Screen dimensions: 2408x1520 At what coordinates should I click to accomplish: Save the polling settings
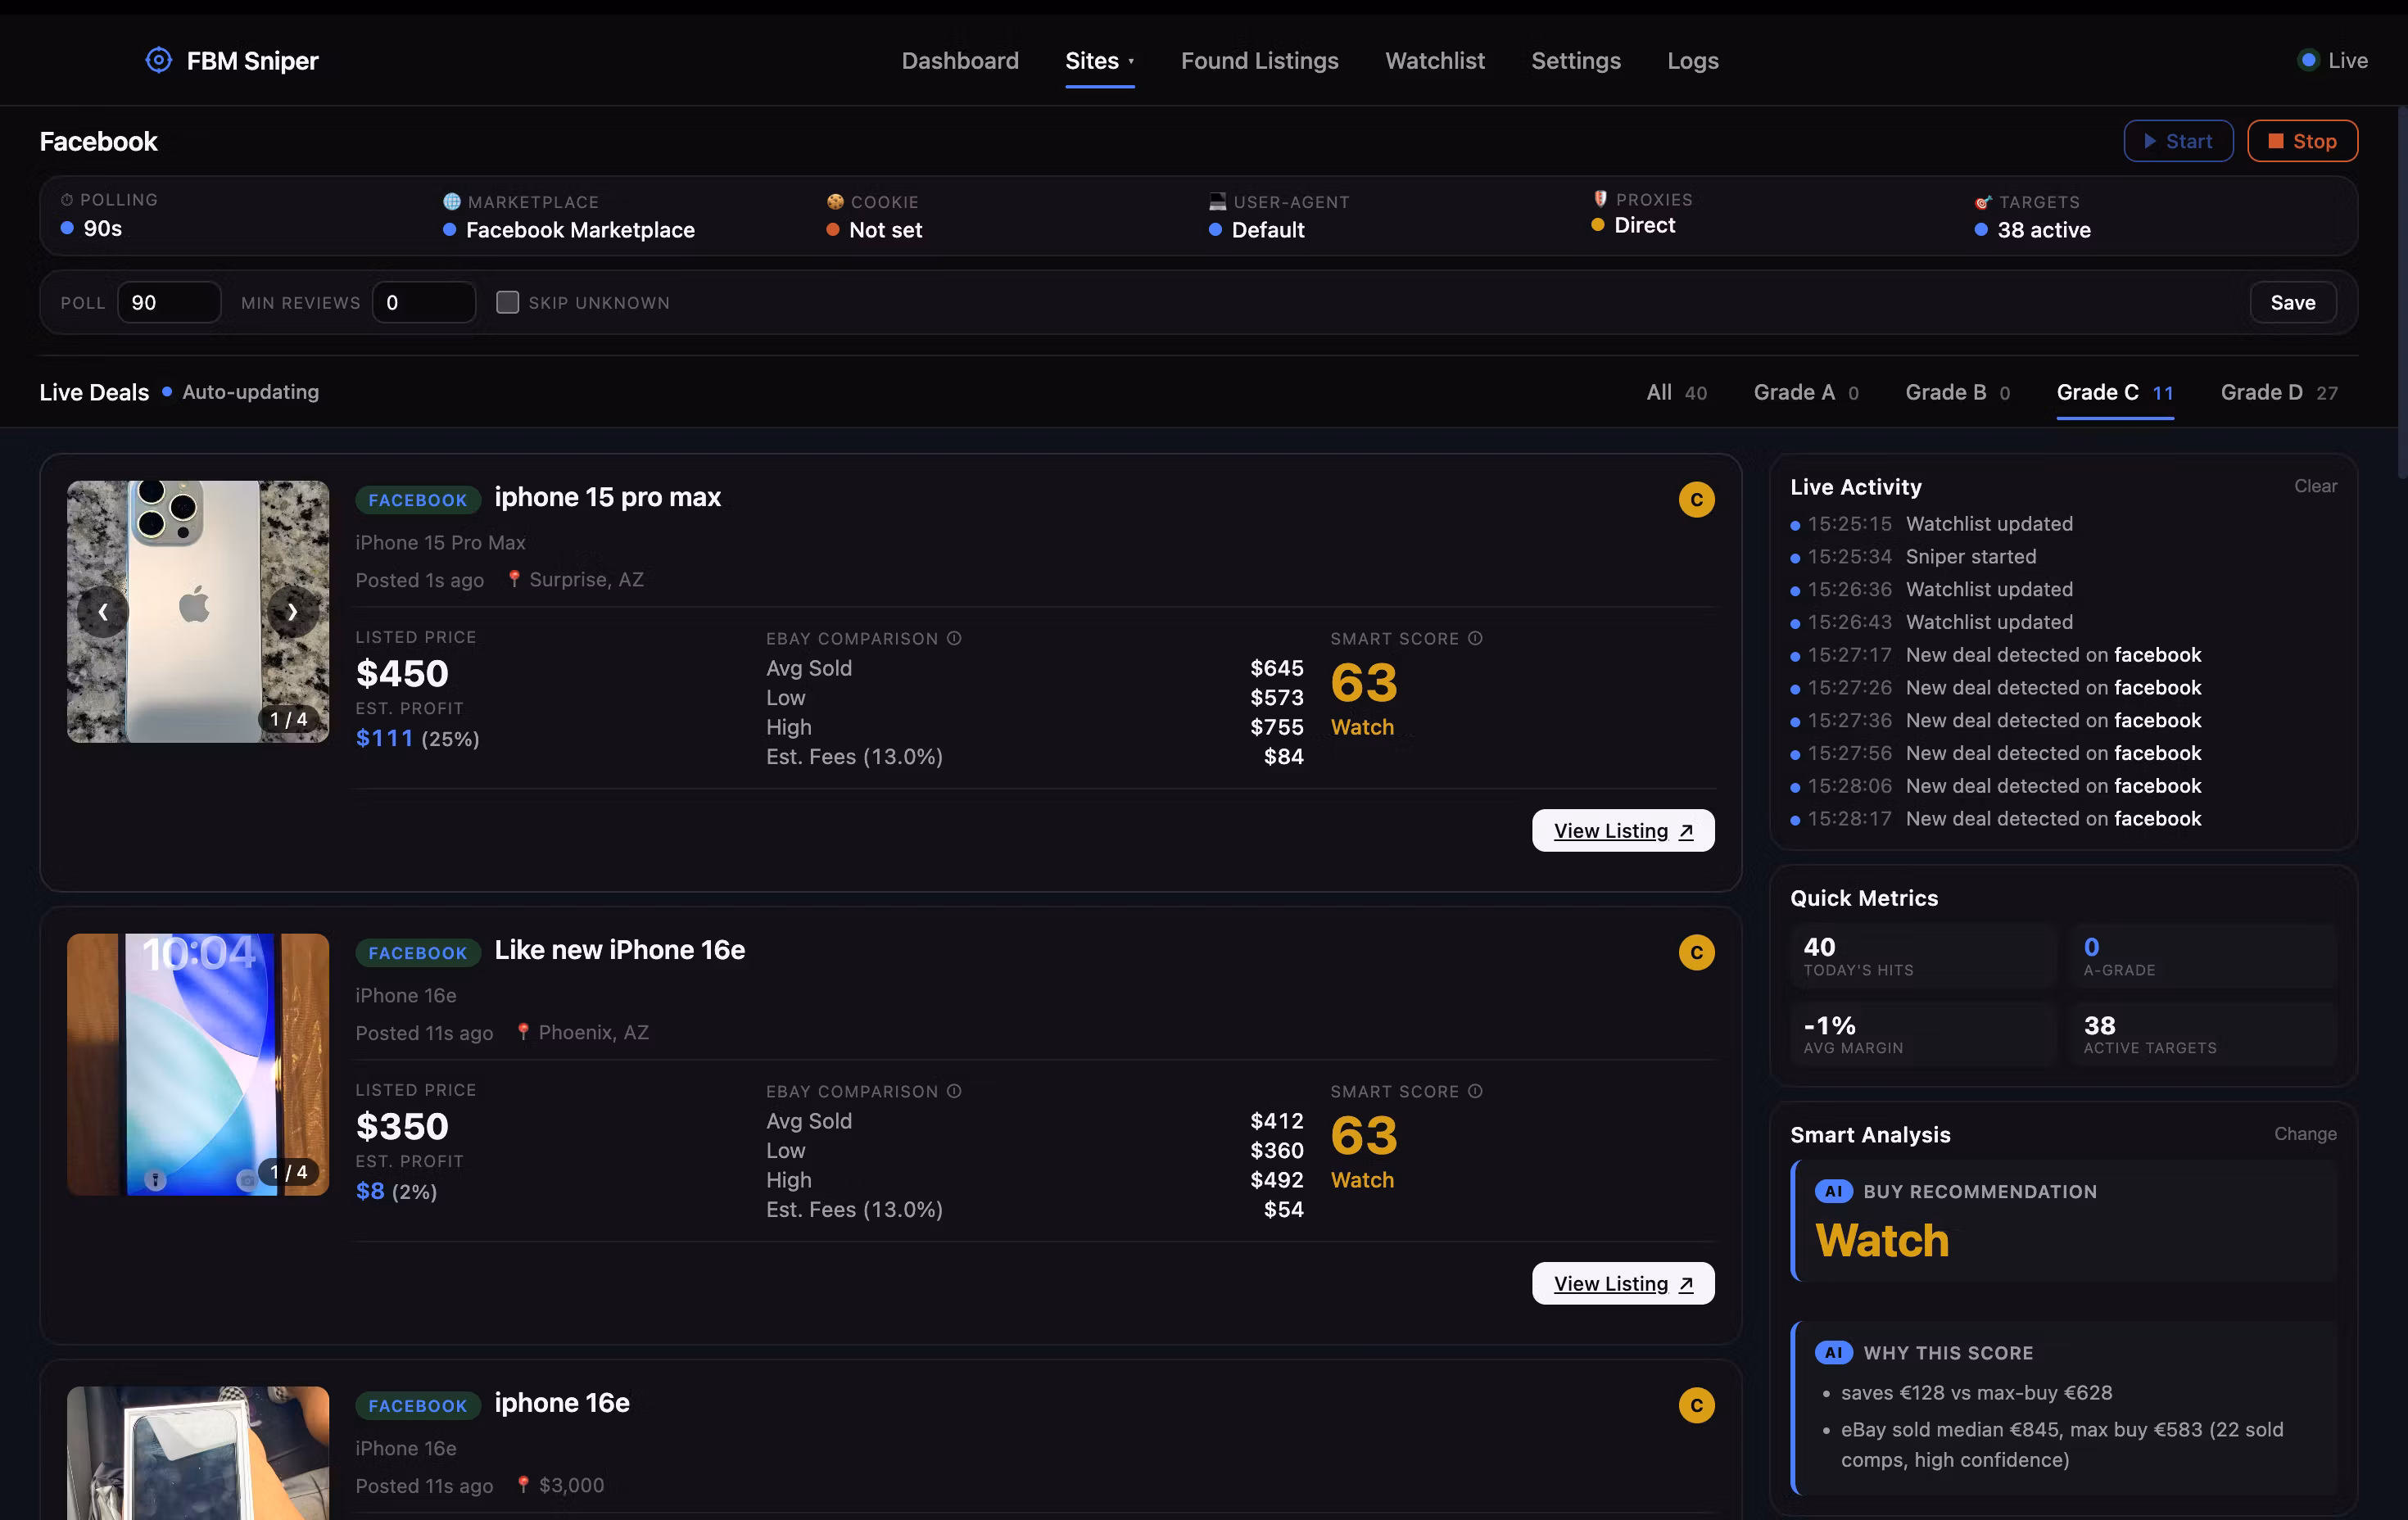[x=2292, y=302]
